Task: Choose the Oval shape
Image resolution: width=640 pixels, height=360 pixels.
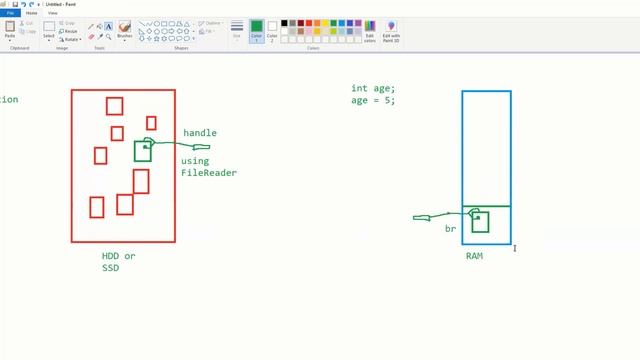Action: coord(156,24)
